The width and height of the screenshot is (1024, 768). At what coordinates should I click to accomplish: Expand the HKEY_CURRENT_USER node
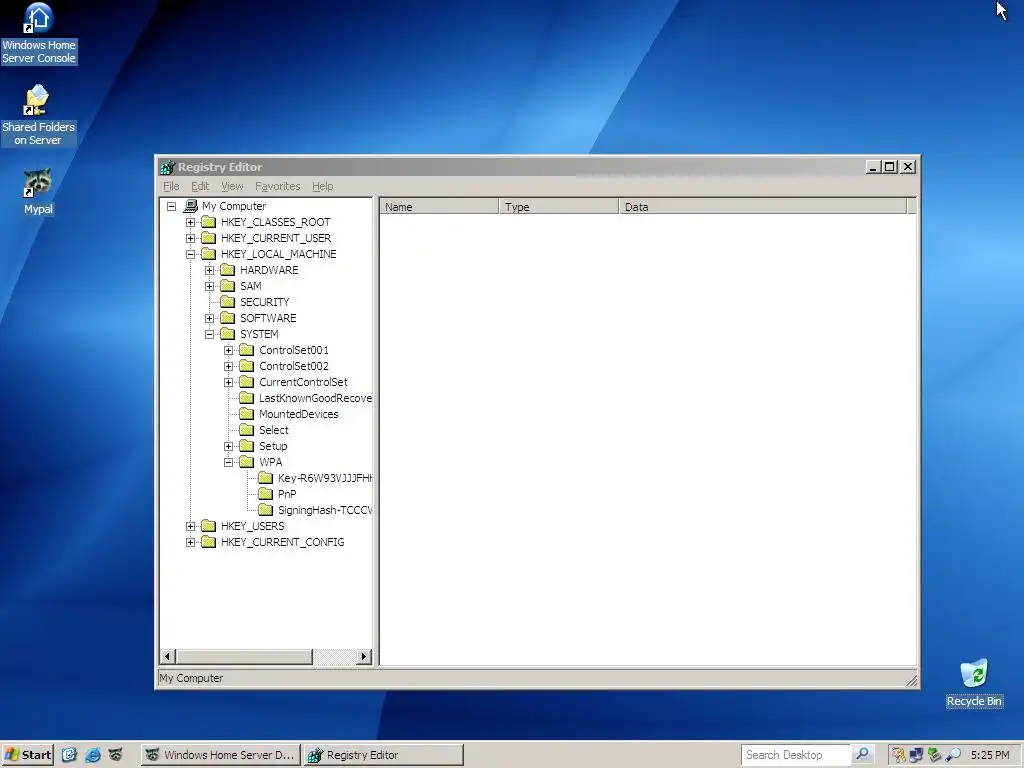pos(190,238)
